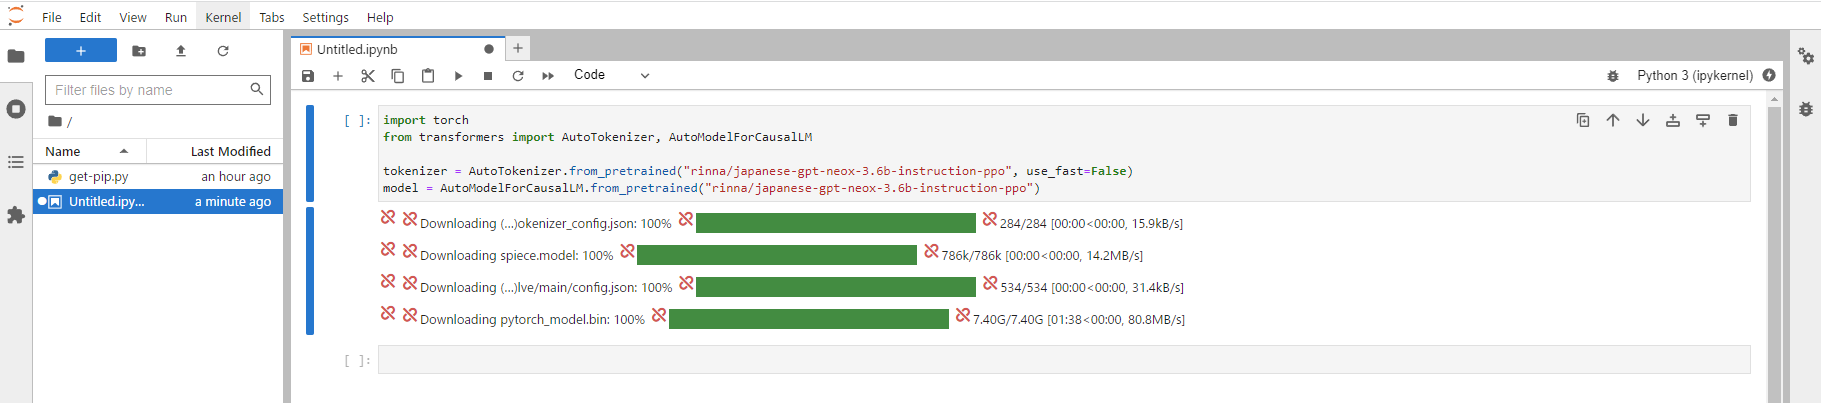This screenshot has width=1821, height=403.
Task: Save the notebook with the disk icon
Action: 308,76
